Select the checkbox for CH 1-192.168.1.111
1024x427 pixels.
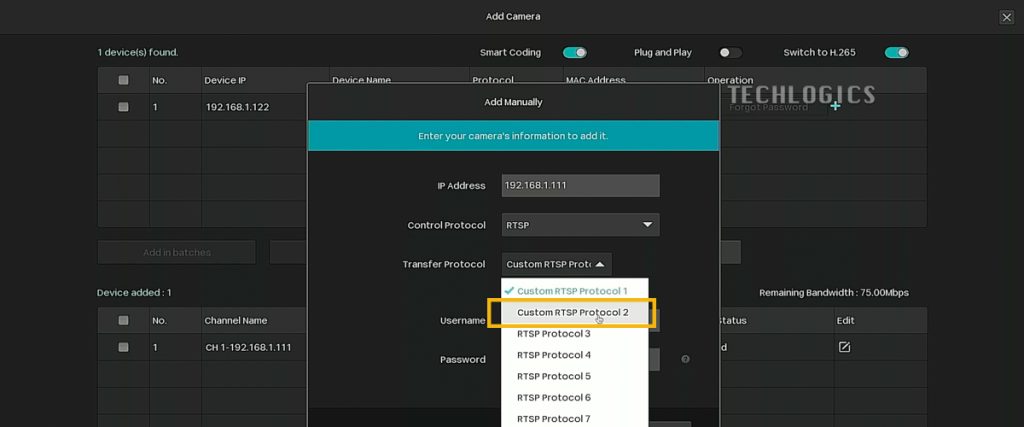pyautogui.click(x=124, y=347)
